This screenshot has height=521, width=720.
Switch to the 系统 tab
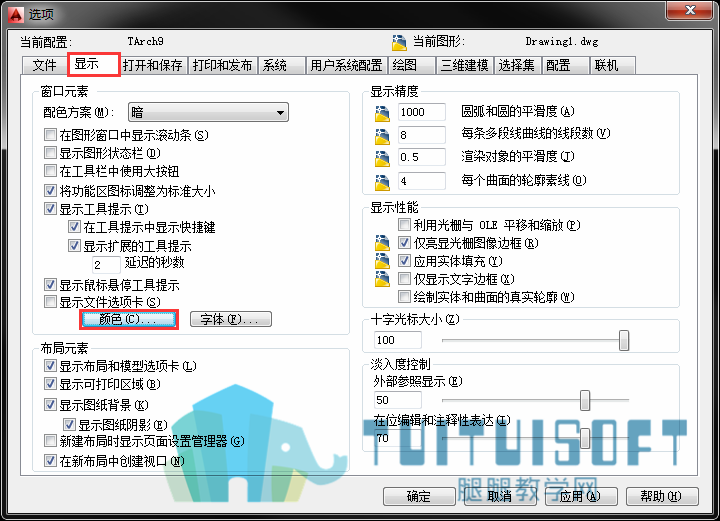tap(281, 65)
